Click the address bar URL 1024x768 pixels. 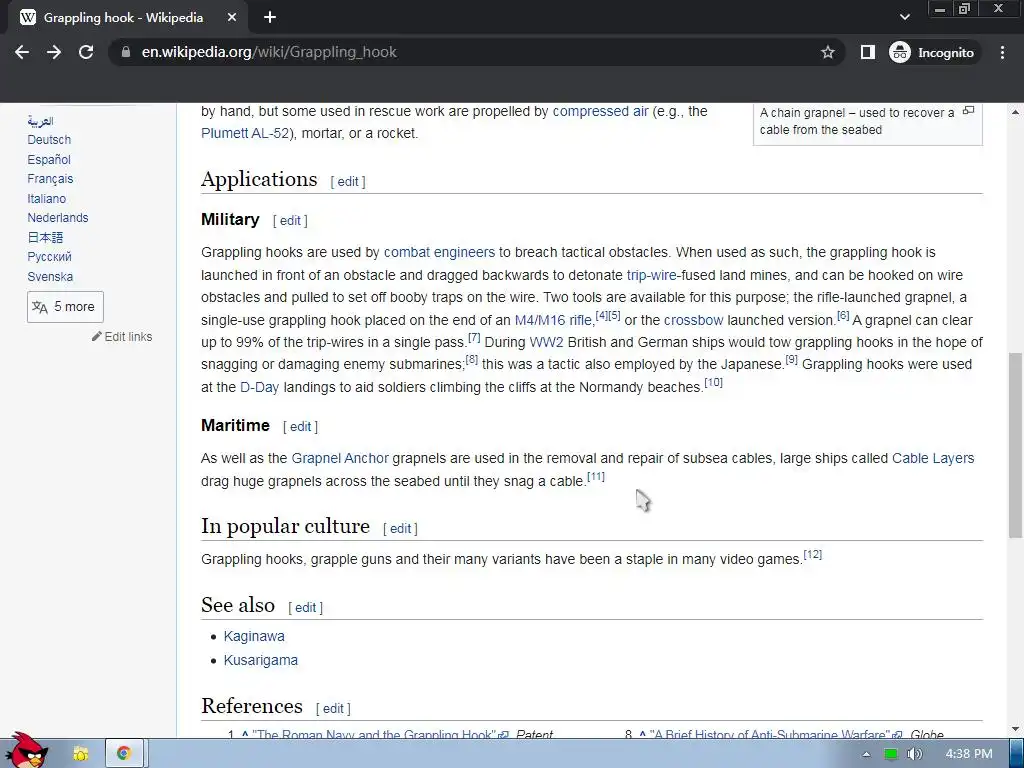pos(269,52)
